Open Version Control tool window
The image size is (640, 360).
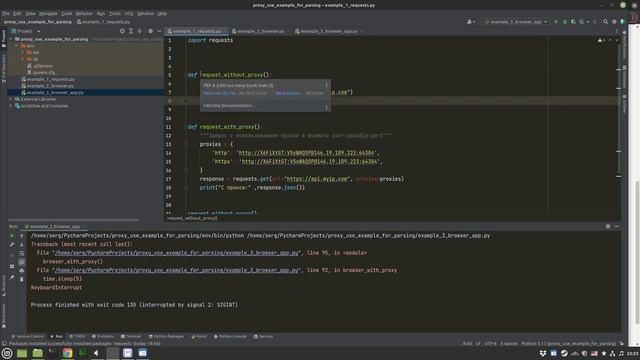[27, 336]
